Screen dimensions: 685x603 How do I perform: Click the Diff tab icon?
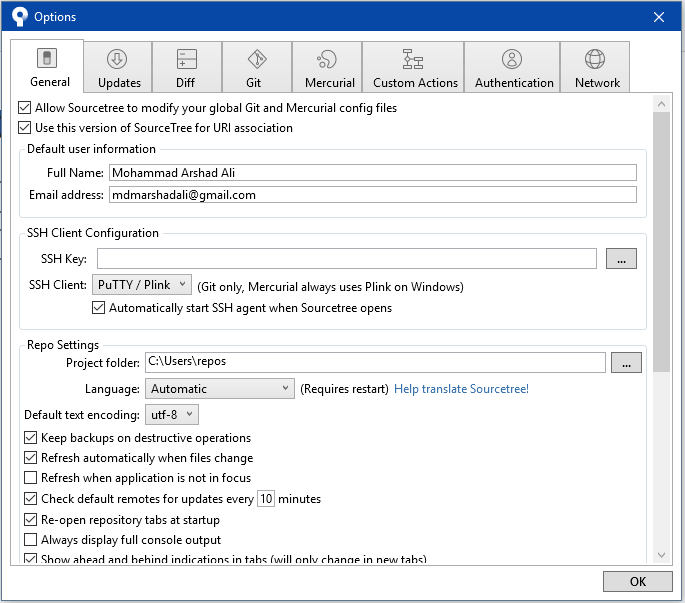[187, 59]
